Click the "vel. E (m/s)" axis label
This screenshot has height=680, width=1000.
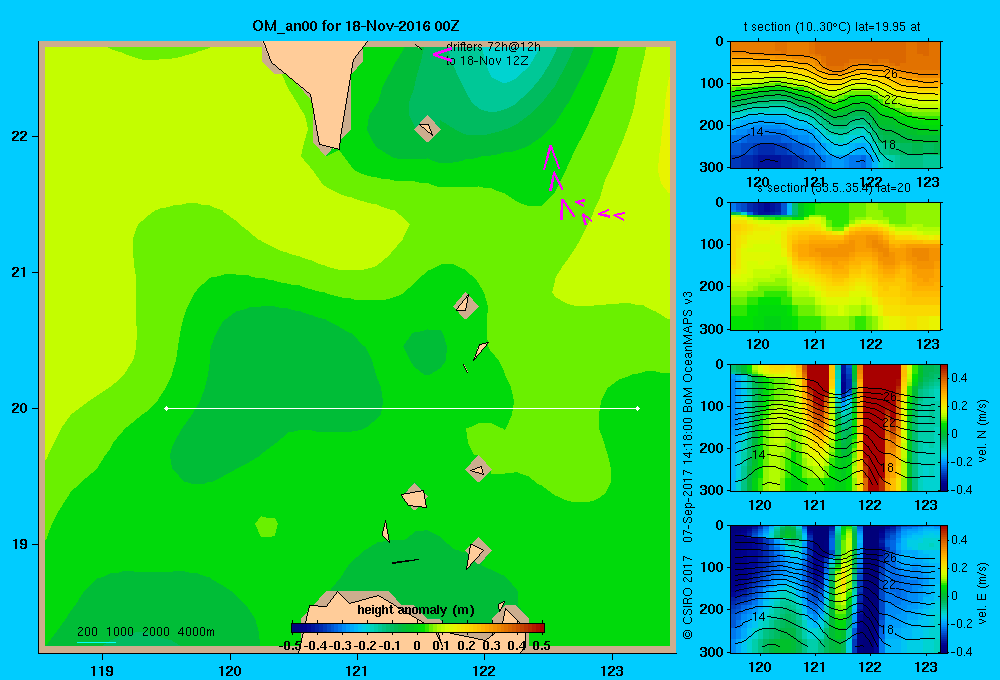[983, 593]
